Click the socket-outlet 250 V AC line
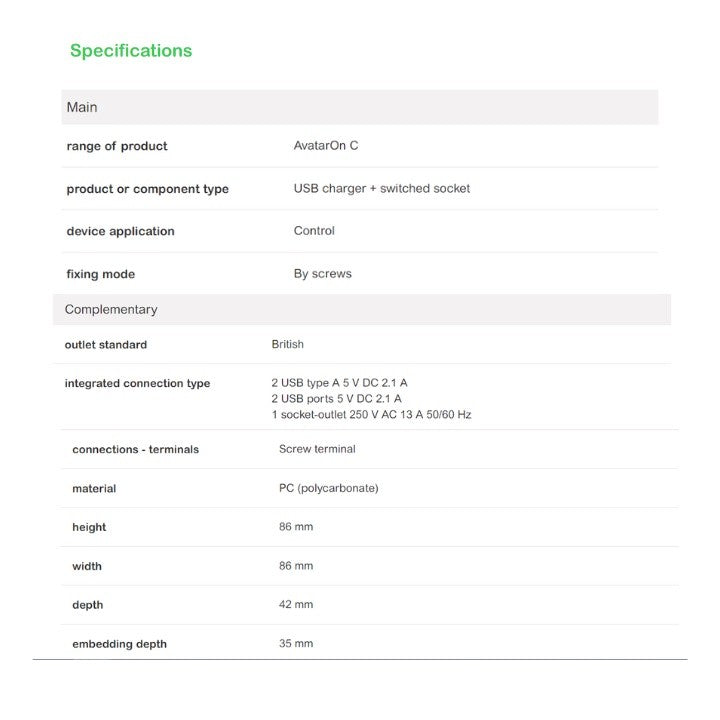720x720 pixels. [x=371, y=414]
